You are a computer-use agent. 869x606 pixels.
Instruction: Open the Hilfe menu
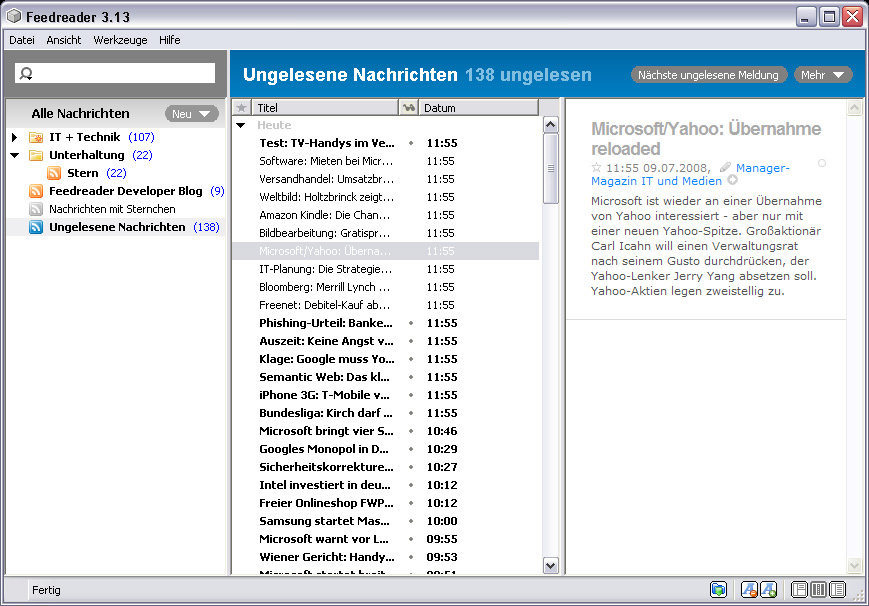tap(170, 40)
